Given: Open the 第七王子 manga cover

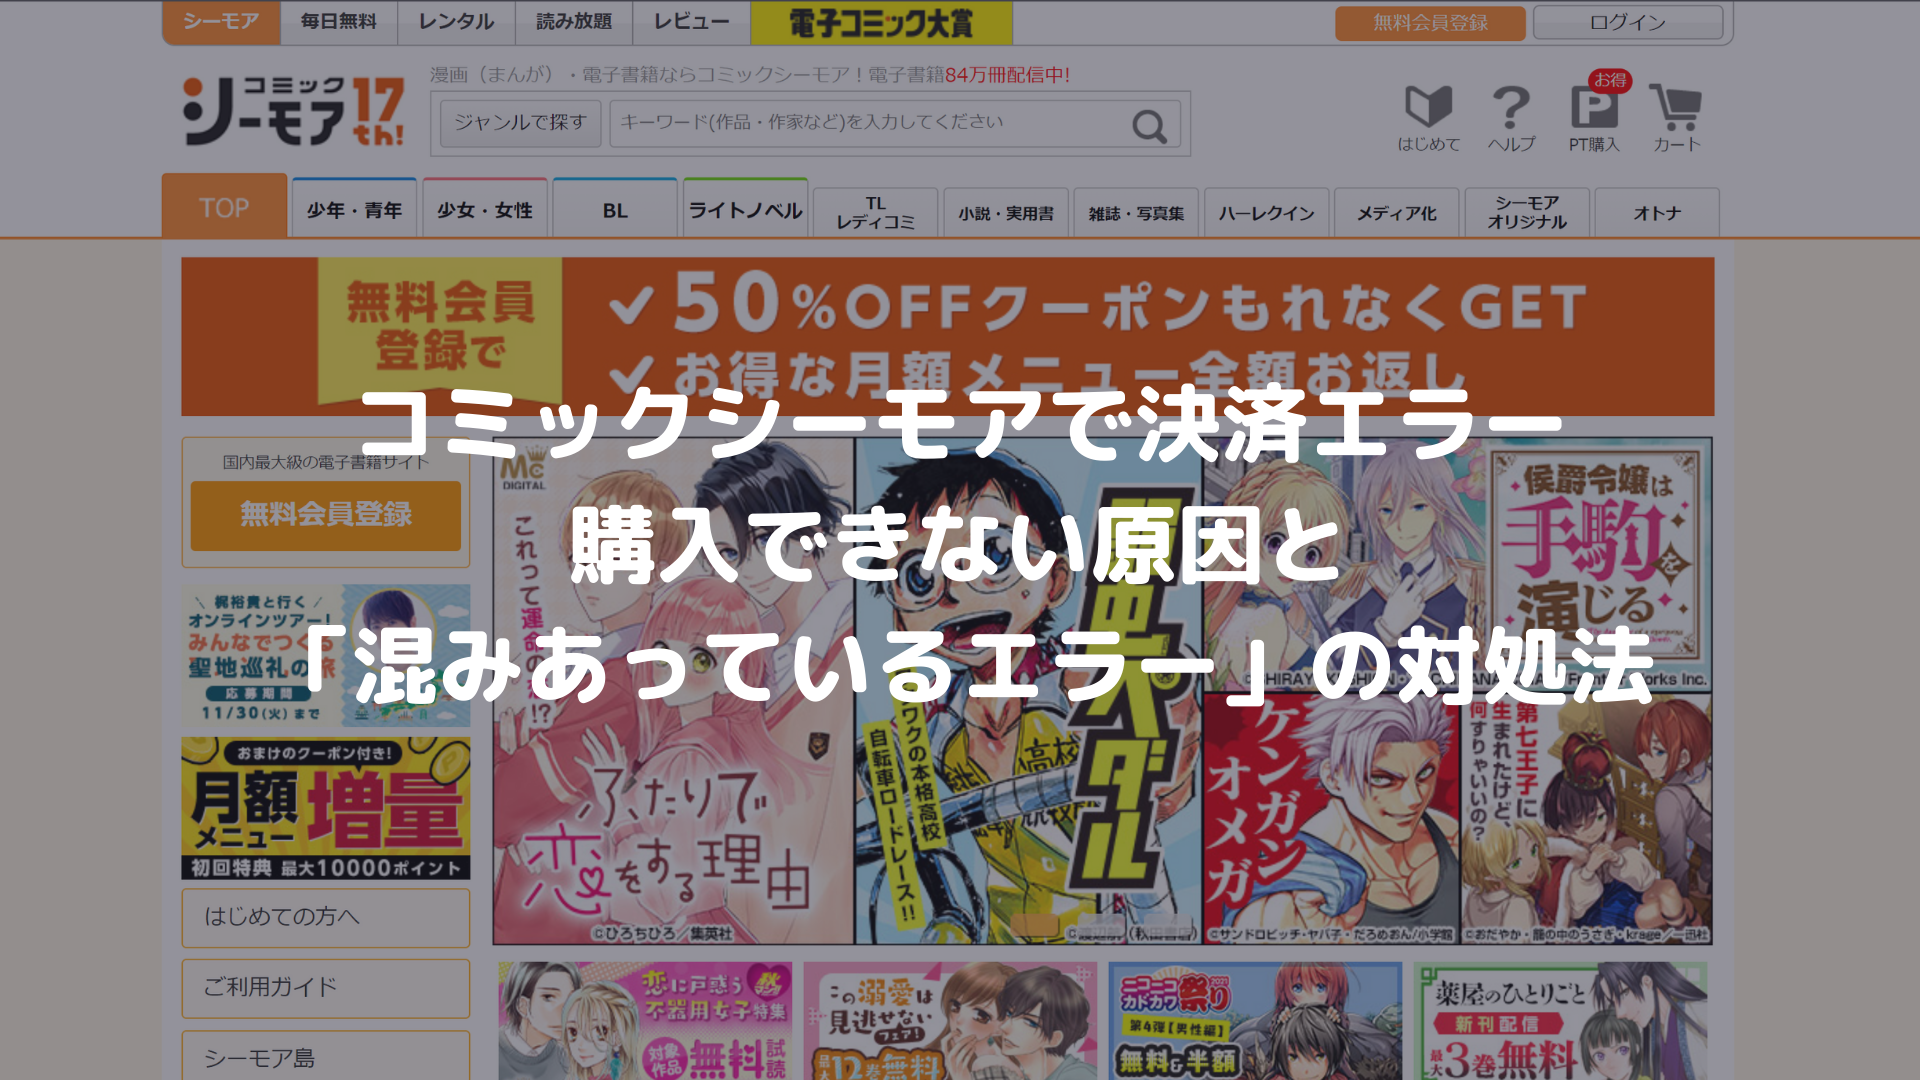Looking at the screenshot, I should click(1587, 819).
